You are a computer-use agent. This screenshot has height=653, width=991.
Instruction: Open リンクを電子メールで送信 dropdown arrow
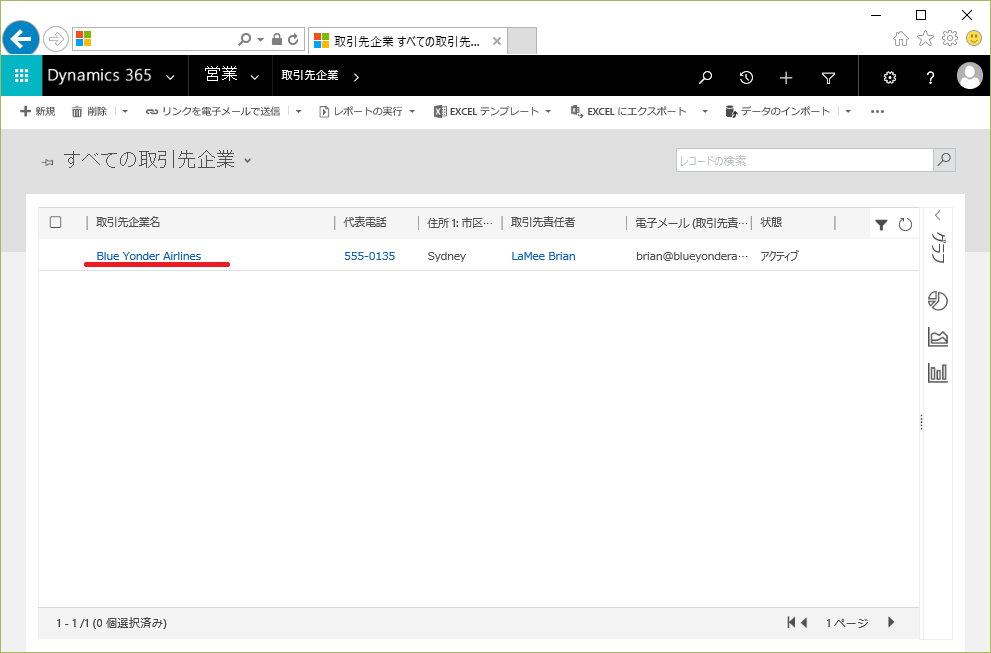coord(298,111)
